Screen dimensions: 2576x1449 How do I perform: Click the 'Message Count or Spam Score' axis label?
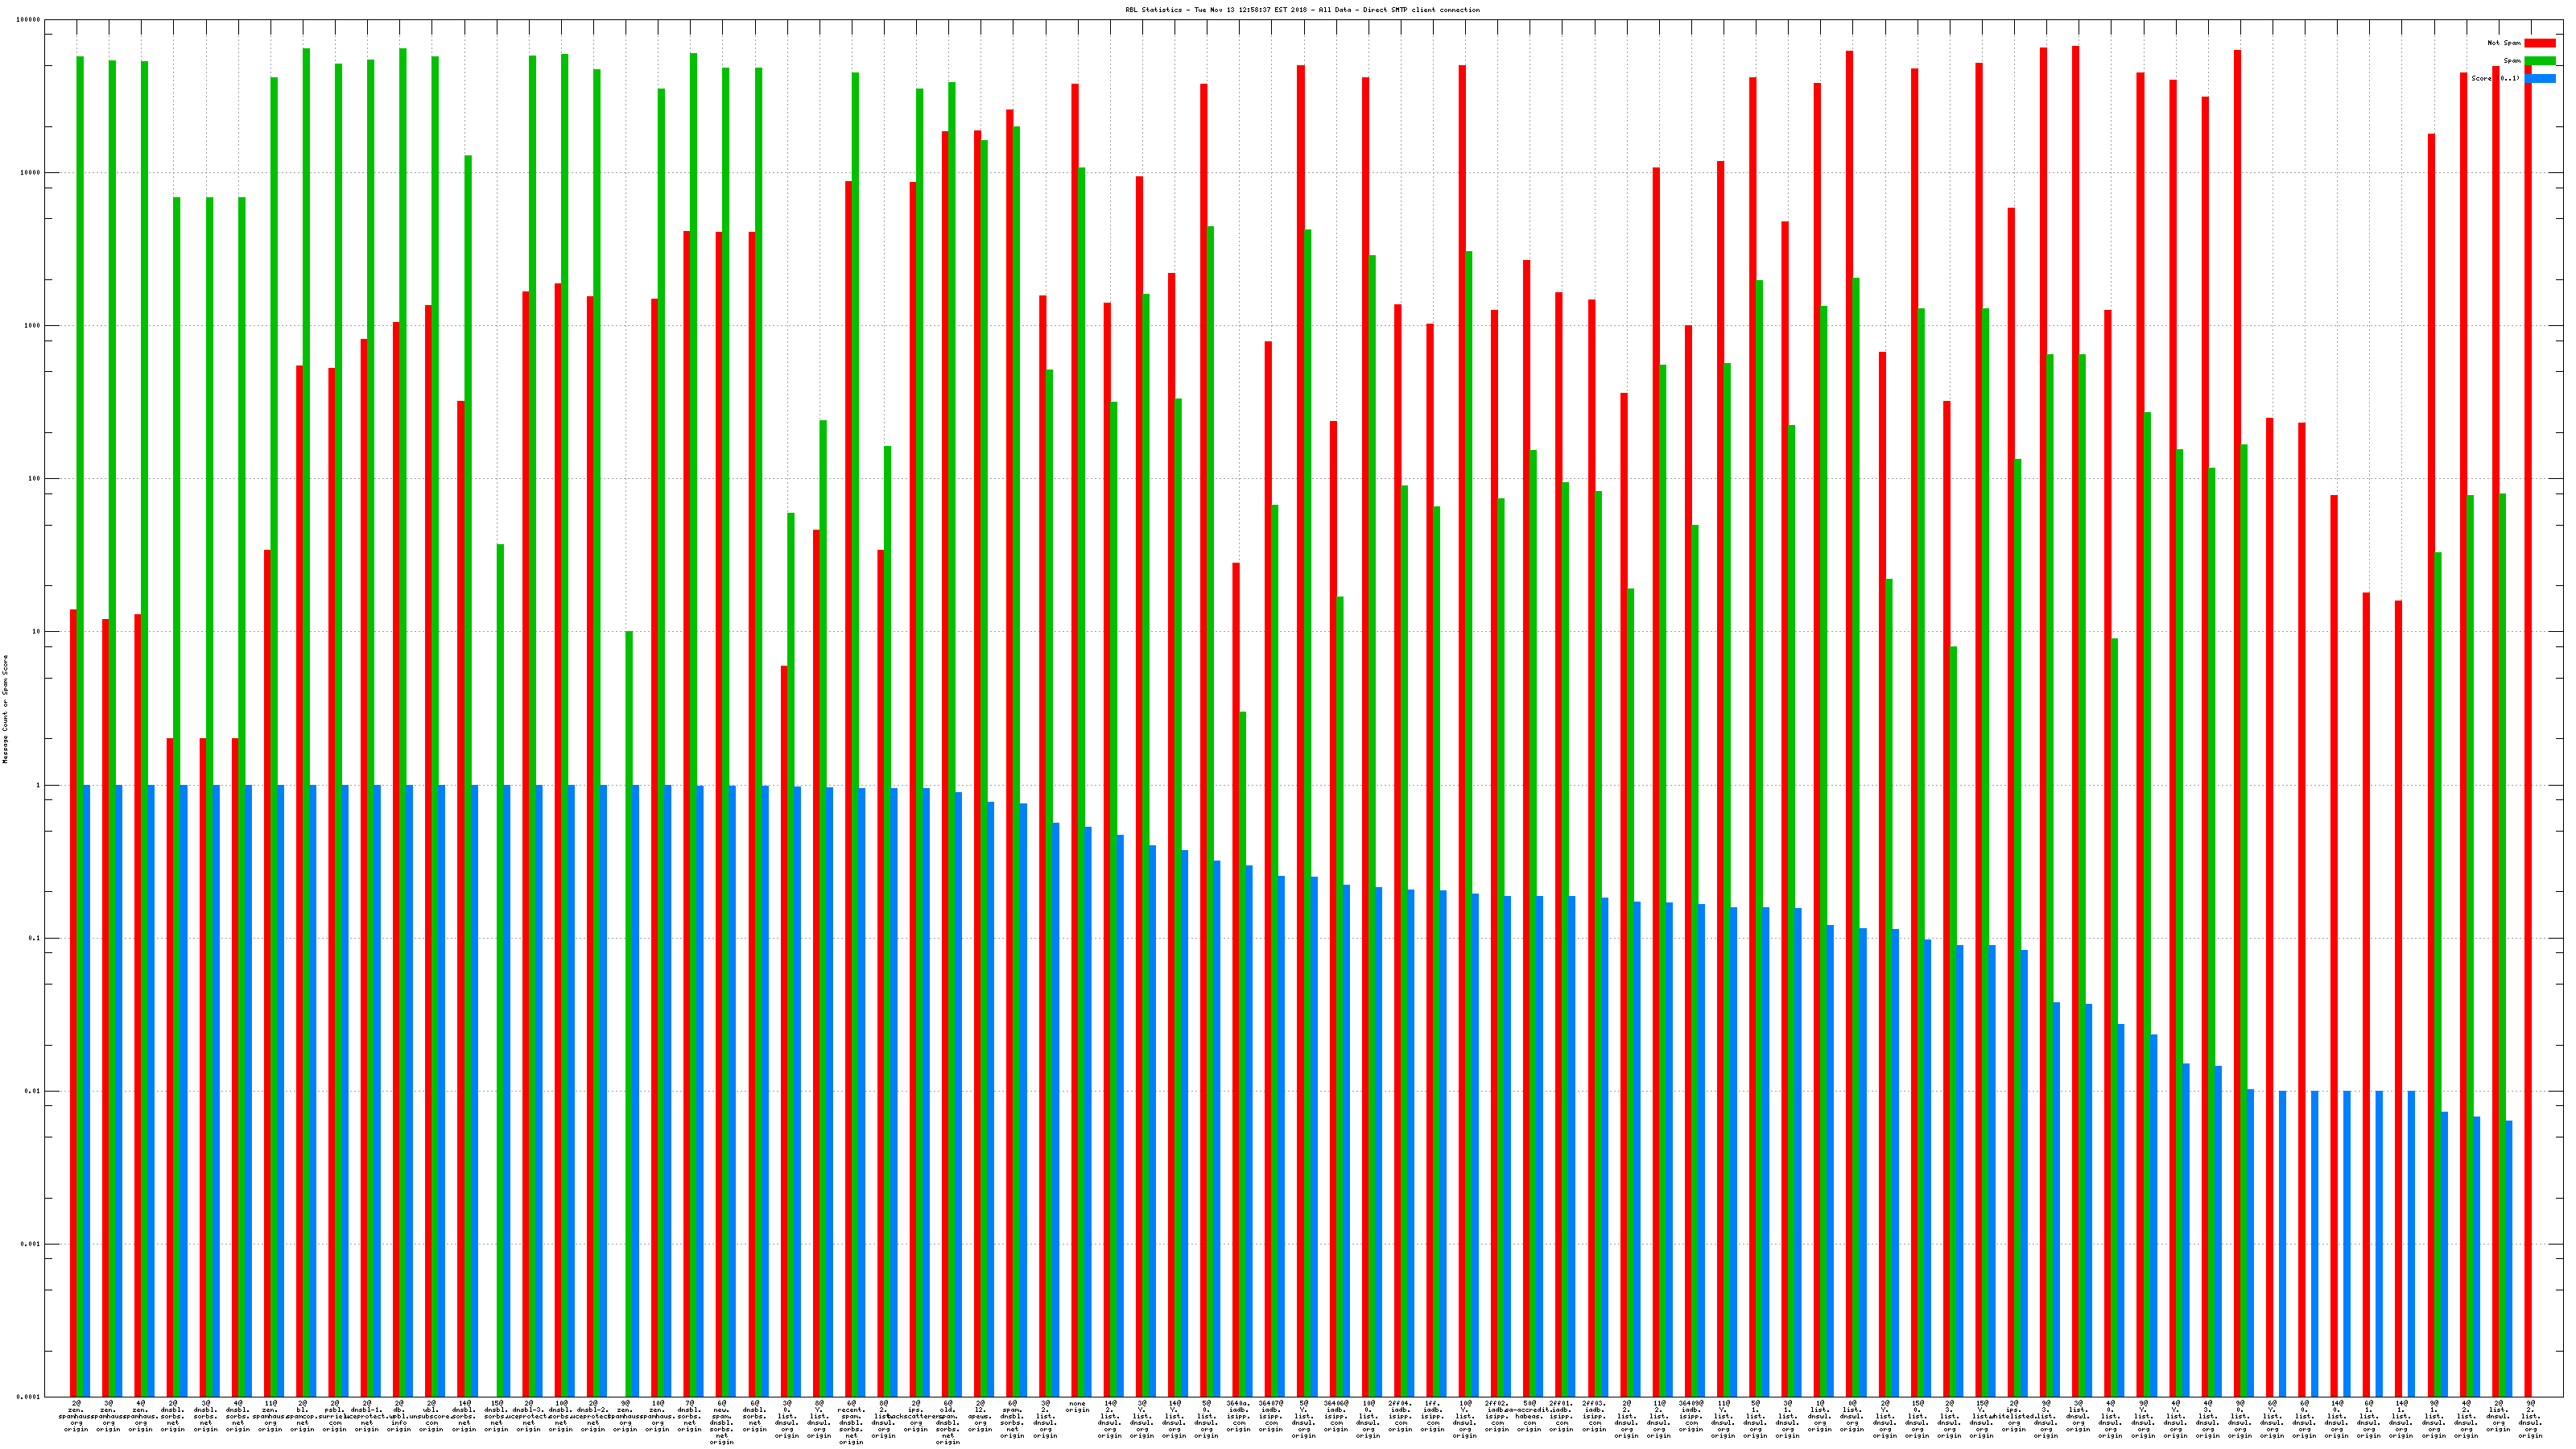[x=5, y=709]
